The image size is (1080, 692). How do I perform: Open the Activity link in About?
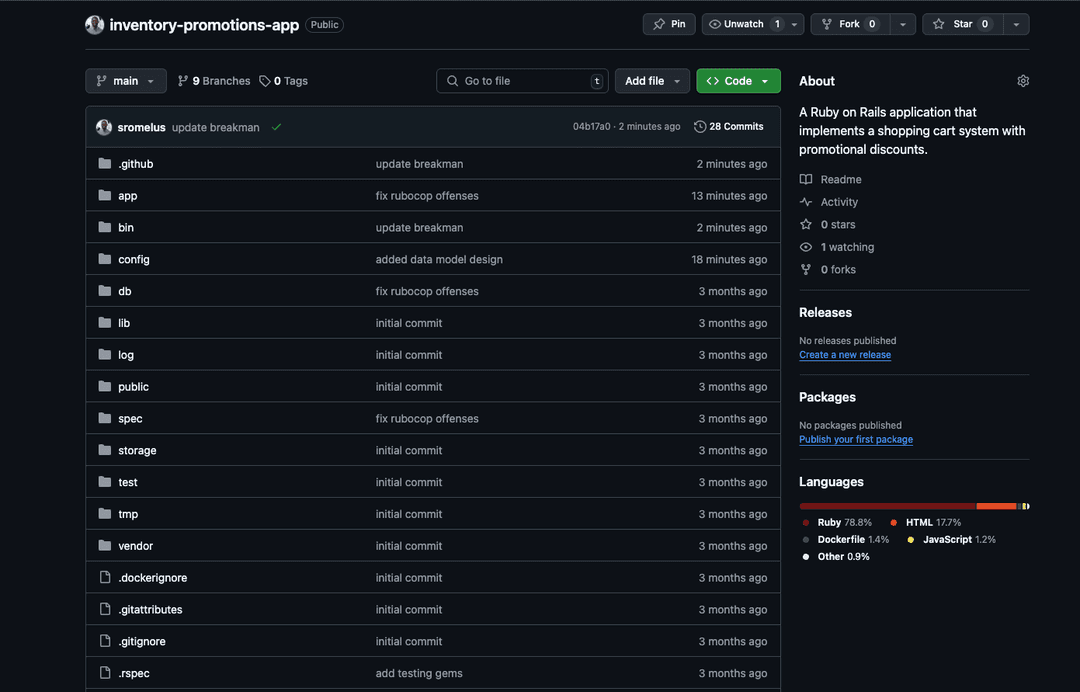tap(839, 202)
